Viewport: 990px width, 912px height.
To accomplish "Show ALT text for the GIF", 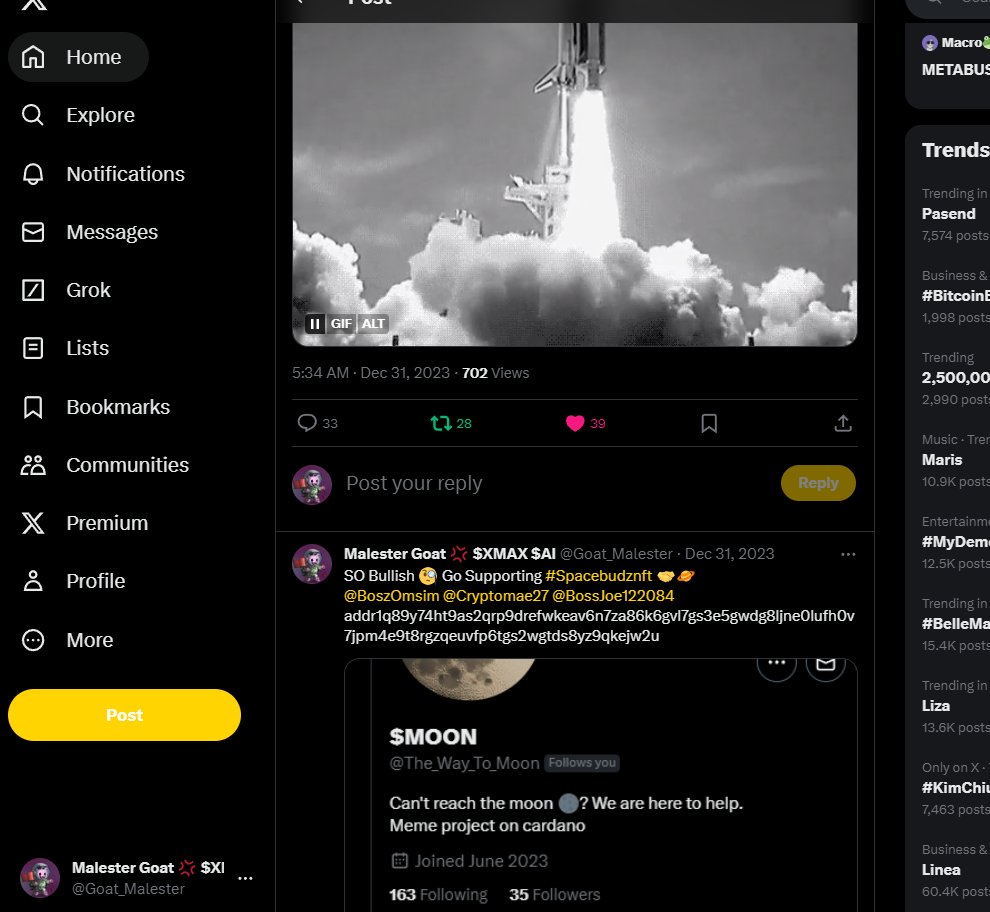I will (x=373, y=324).
